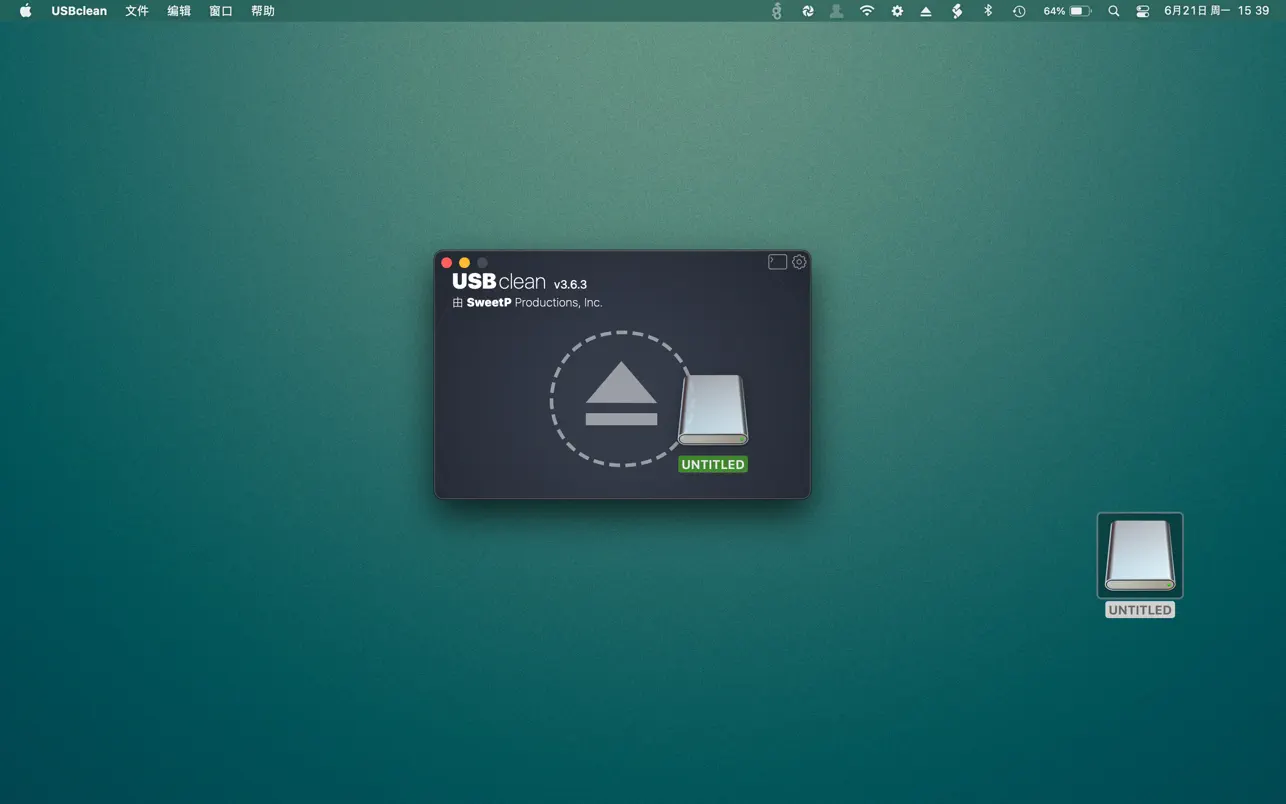1286x804 pixels.
Task: Open the 文件 menu
Action: pyautogui.click(x=137, y=11)
